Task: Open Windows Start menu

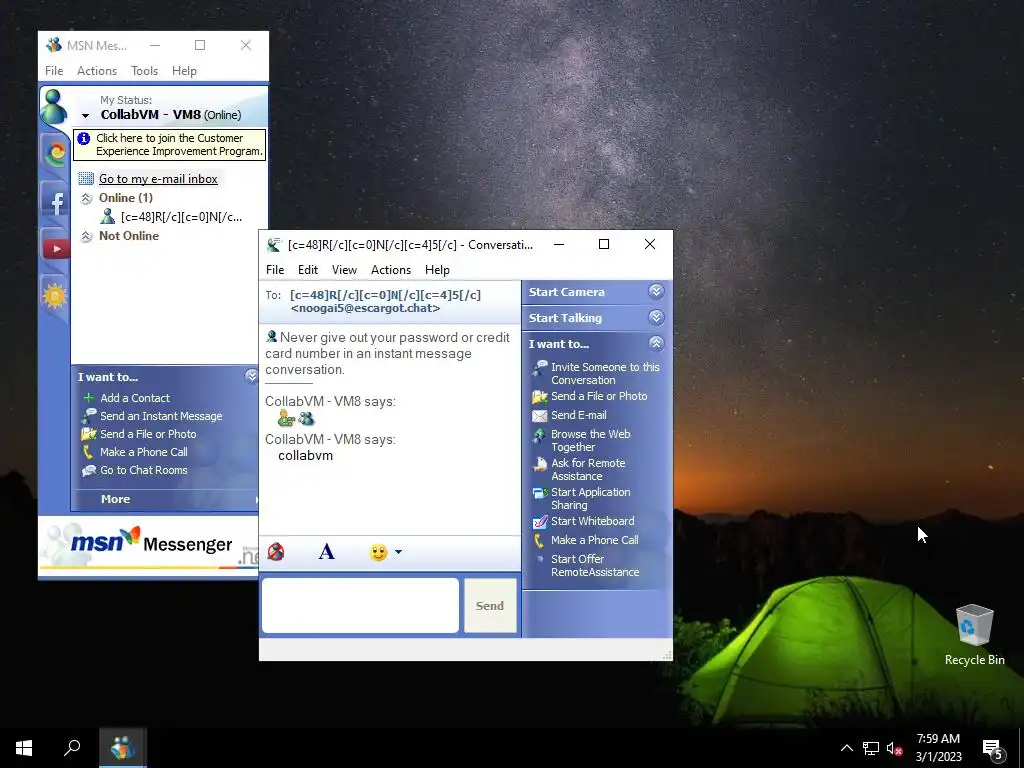Action: click(24, 748)
